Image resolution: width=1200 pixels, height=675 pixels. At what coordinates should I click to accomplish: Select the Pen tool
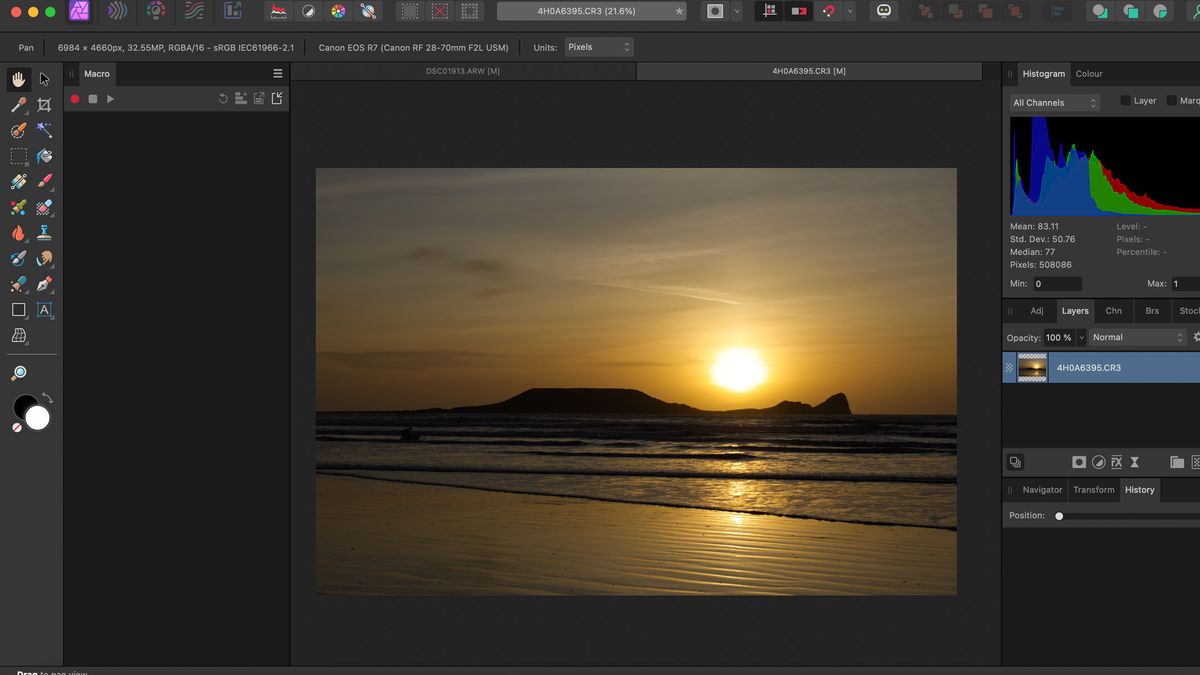tap(44, 284)
